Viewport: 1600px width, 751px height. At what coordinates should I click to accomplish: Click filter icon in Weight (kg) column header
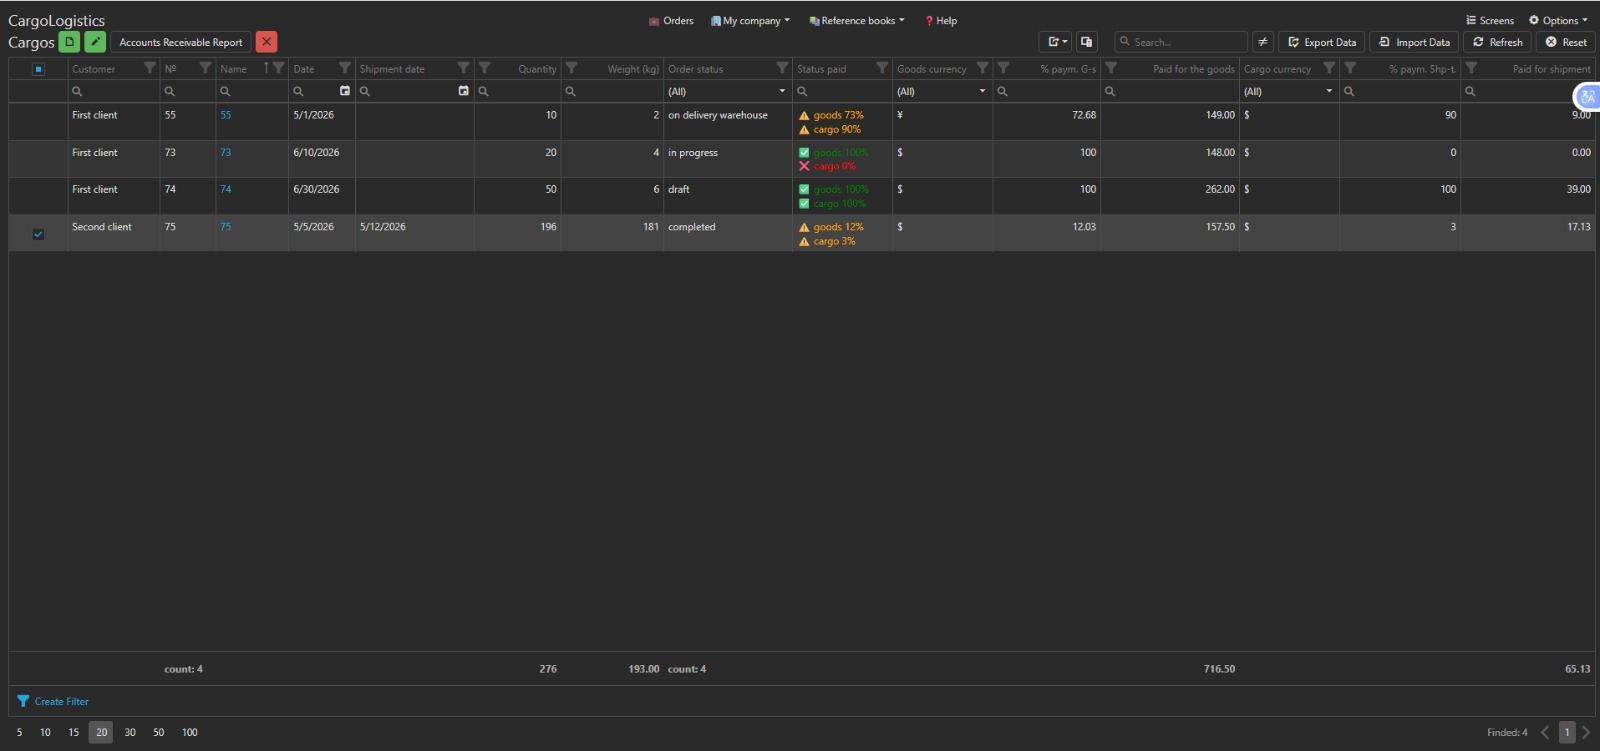click(571, 68)
